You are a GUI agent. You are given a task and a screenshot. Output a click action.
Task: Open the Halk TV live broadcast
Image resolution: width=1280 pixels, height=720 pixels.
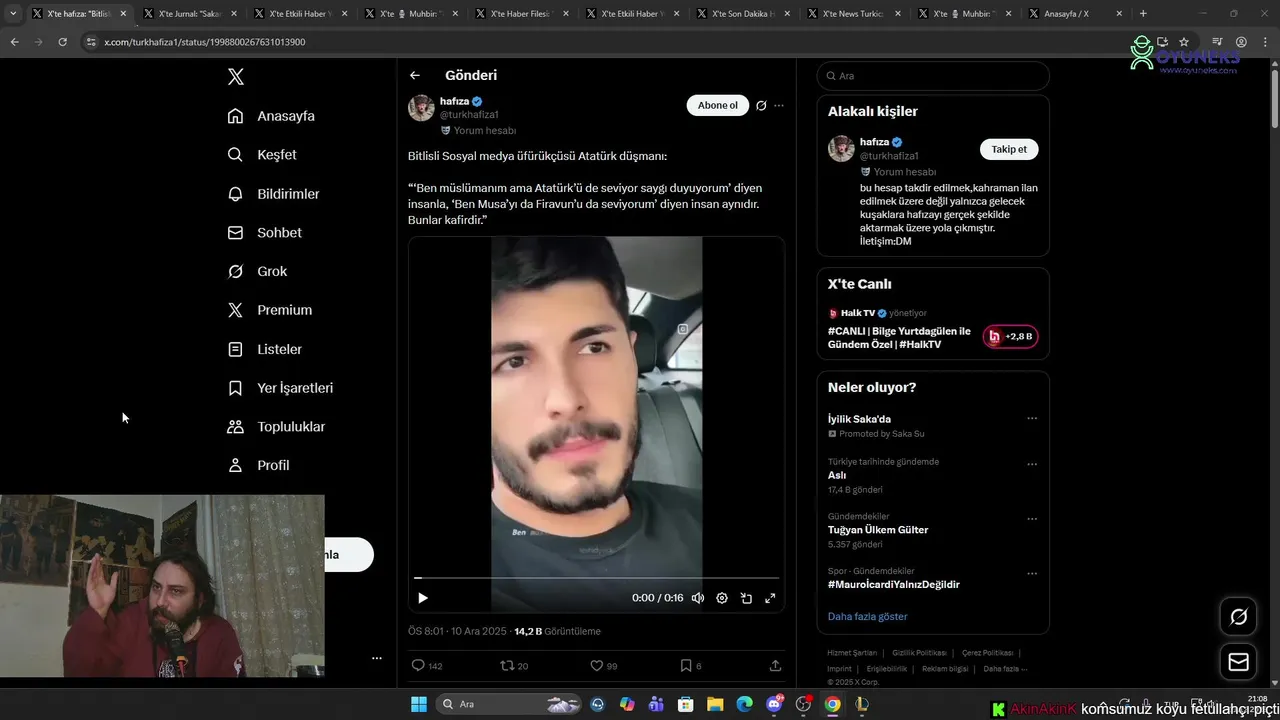point(900,338)
